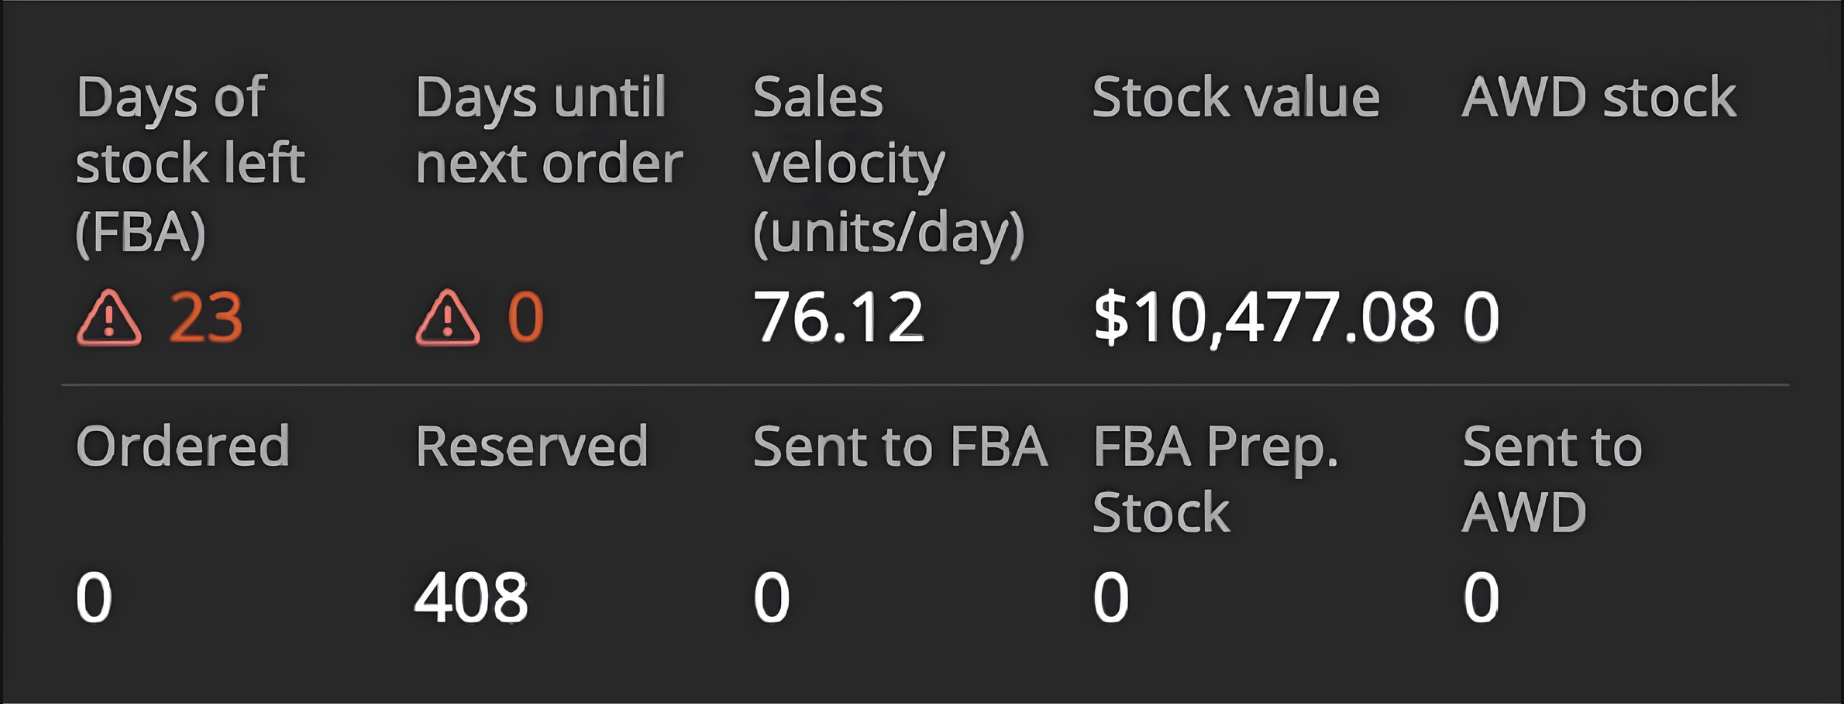This screenshot has height=704, width=1844.
Task: Click the 'Ordered' label
Action: click(182, 446)
